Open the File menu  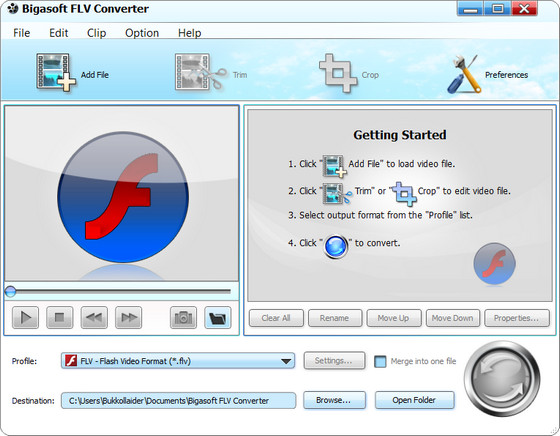pyautogui.click(x=21, y=33)
